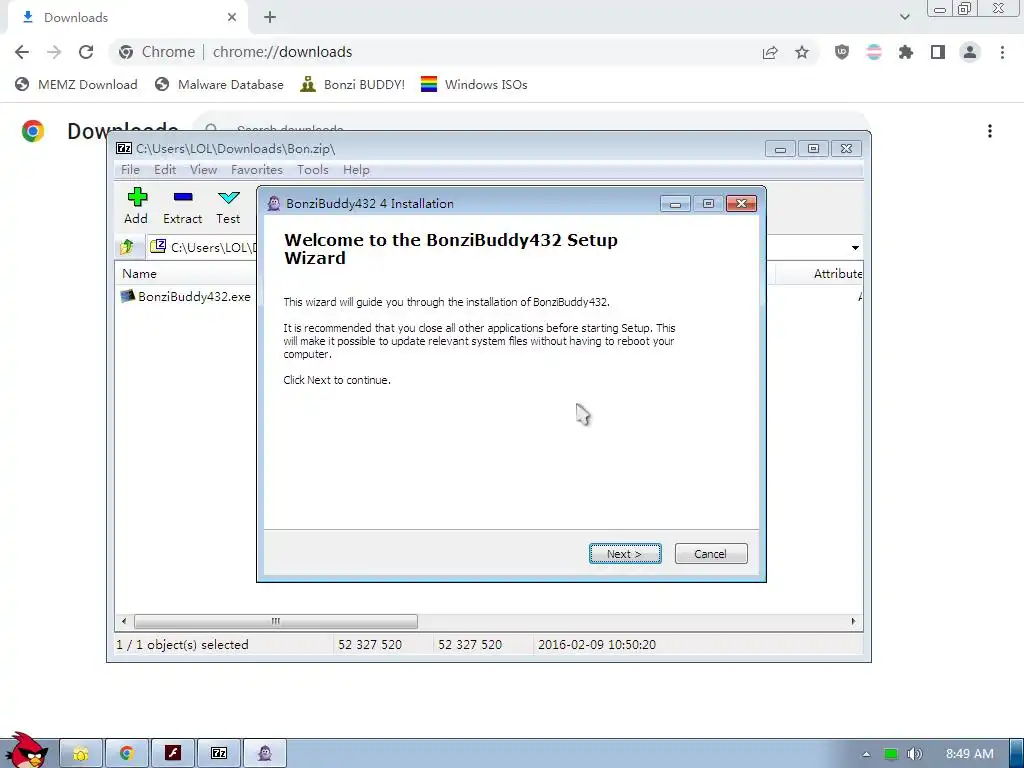Image resolution: width=1024 pixels, height=768 pixels.
Task: Minimize the BonziBuddy432 installation window
Action: [x=675, y=204]
